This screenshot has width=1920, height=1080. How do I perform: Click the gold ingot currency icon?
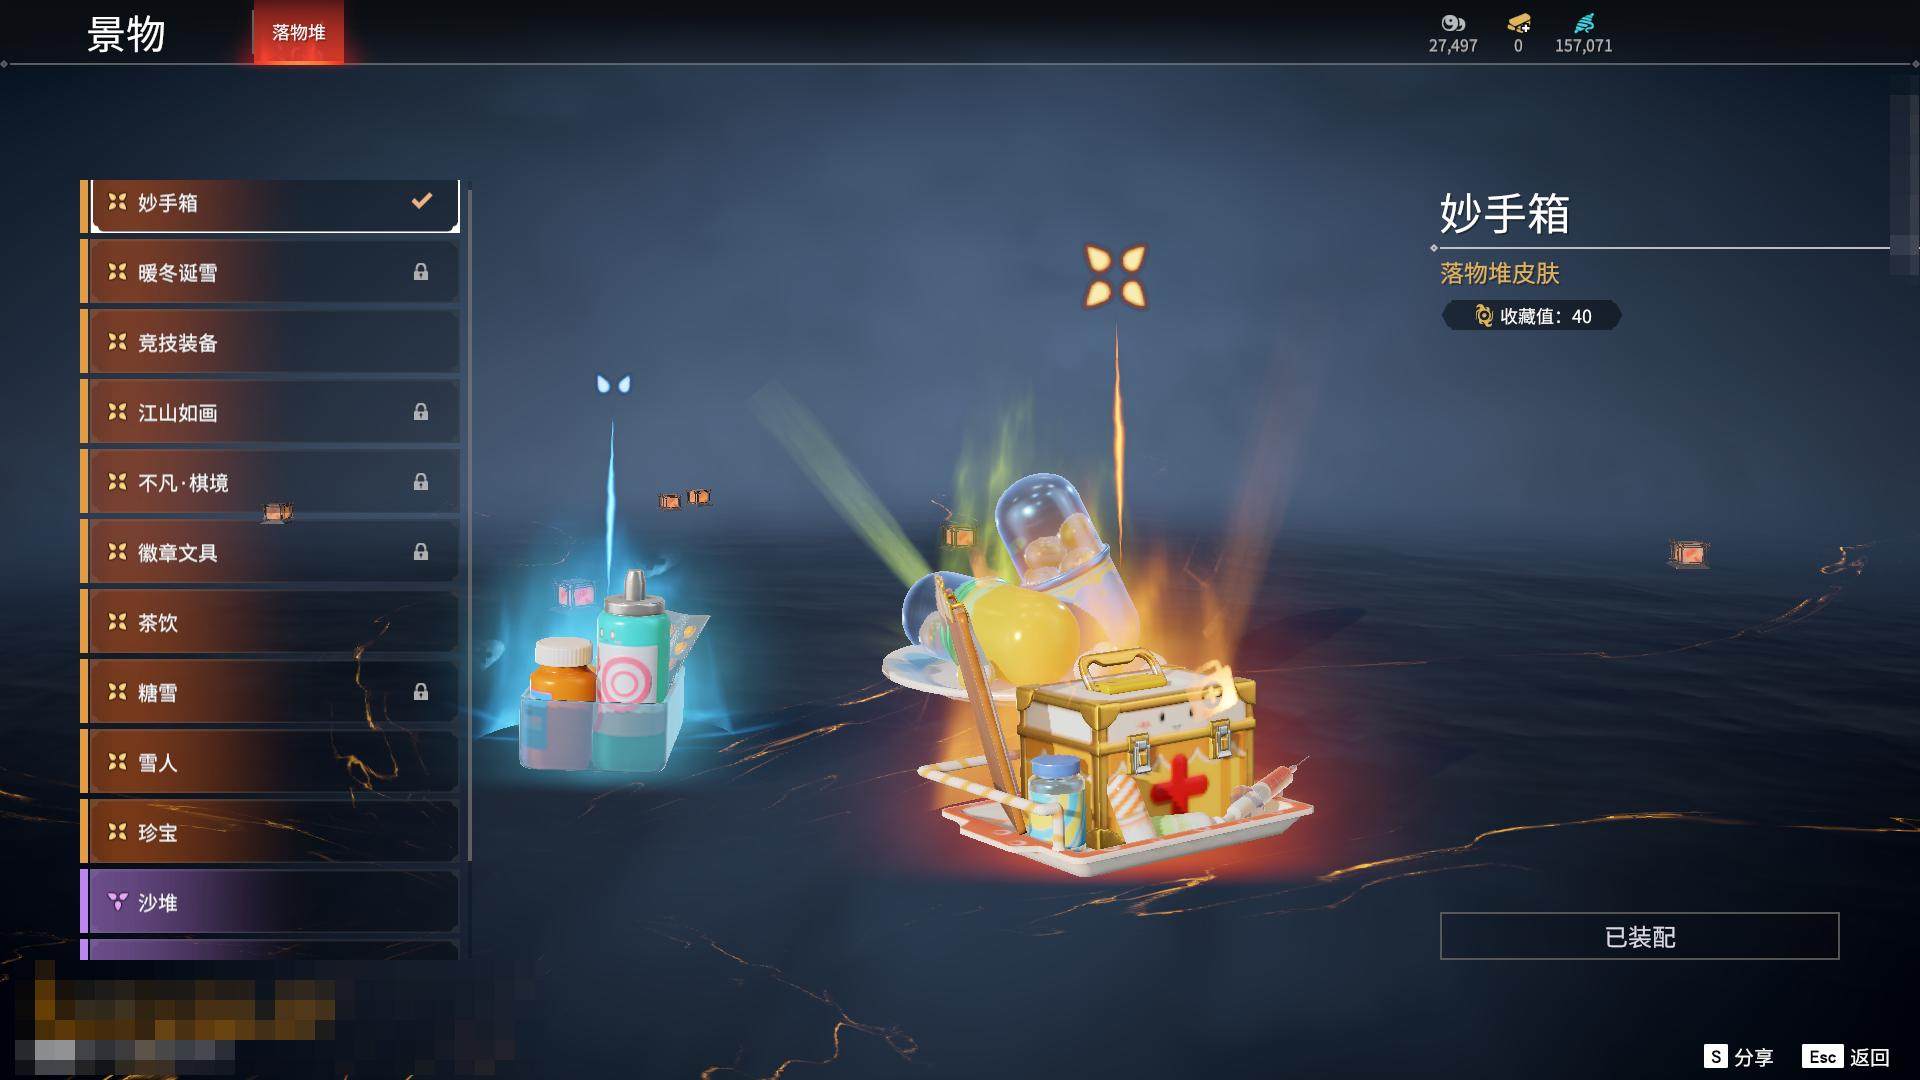click(1518, 23)
